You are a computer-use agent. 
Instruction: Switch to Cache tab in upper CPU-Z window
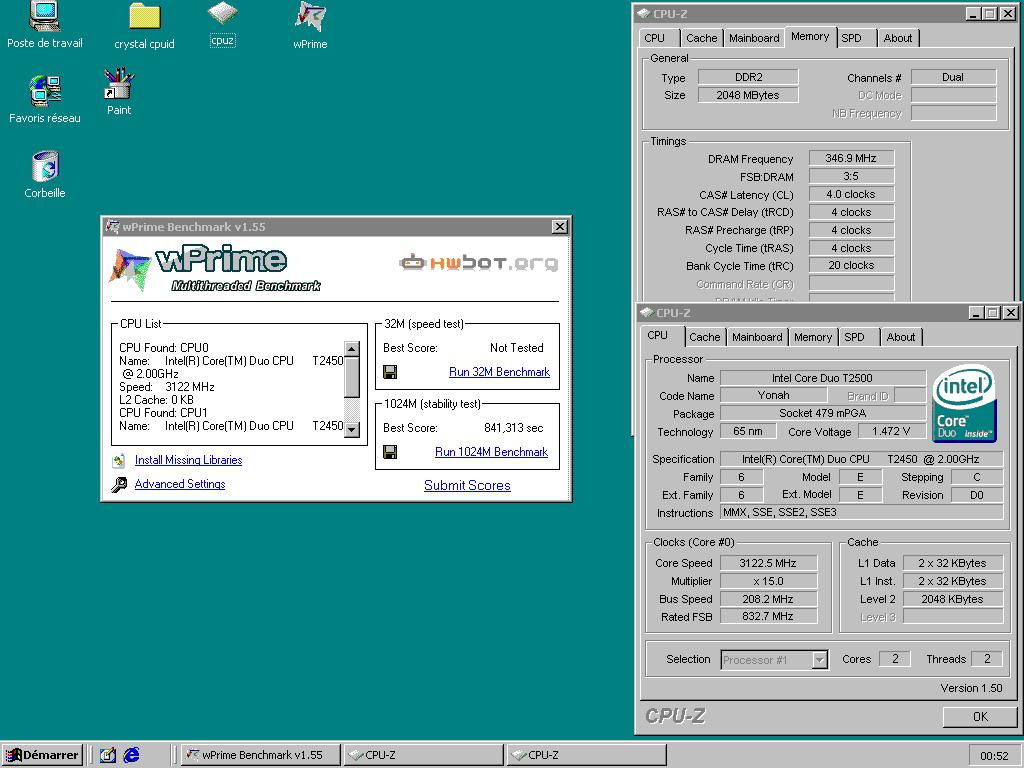click(702, 38)
